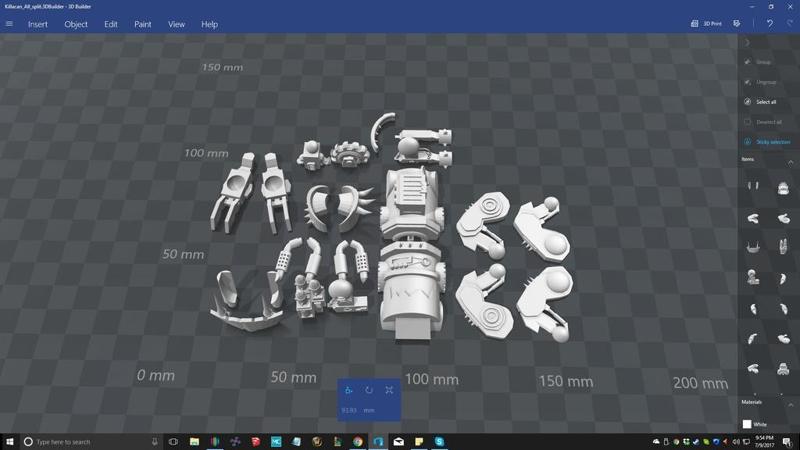Open the Insert menu
800x450 pixels.
[x=38, y=24]
